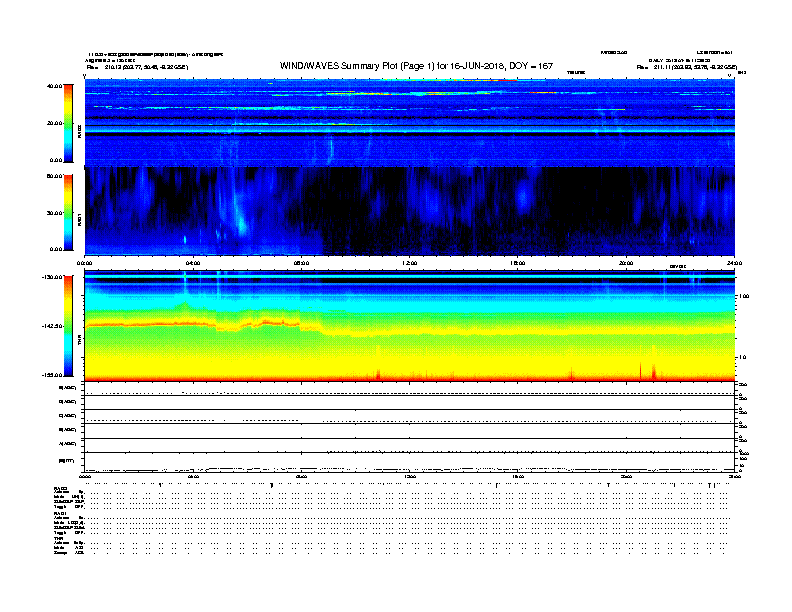
Task: Click the RAD1 vertical axis label
Action: [79, 220]
